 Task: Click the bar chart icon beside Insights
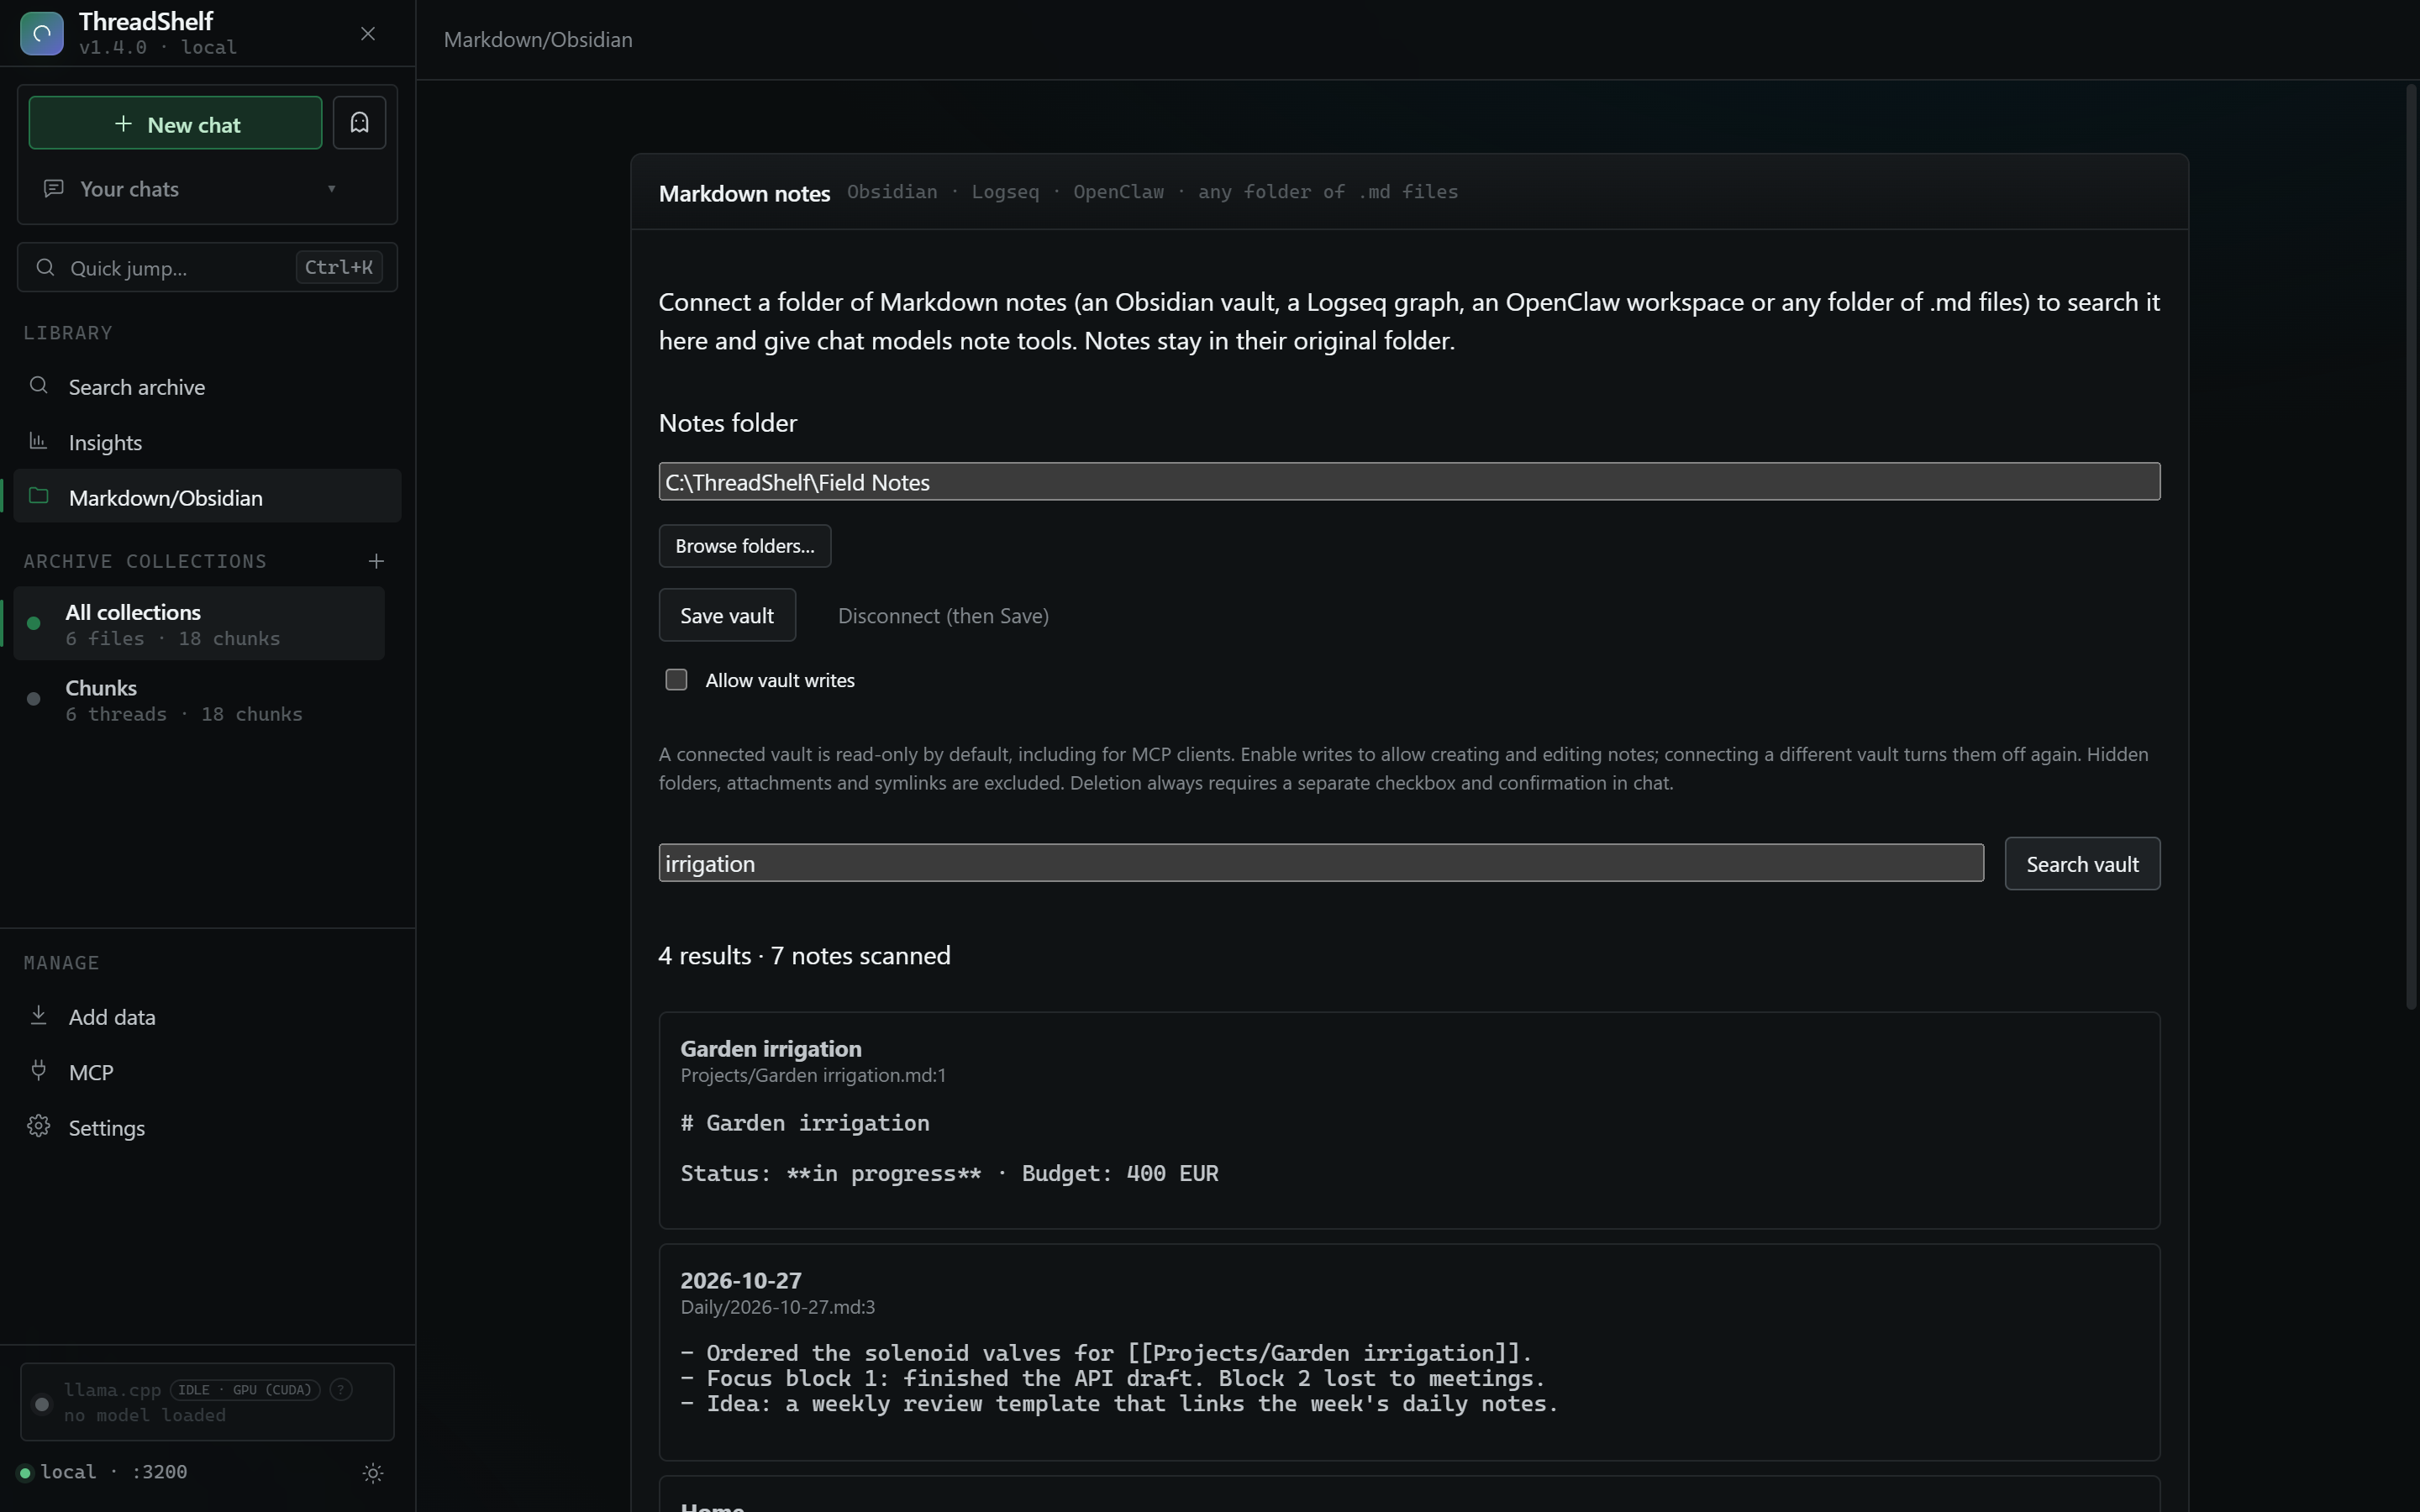pos(39,441)
